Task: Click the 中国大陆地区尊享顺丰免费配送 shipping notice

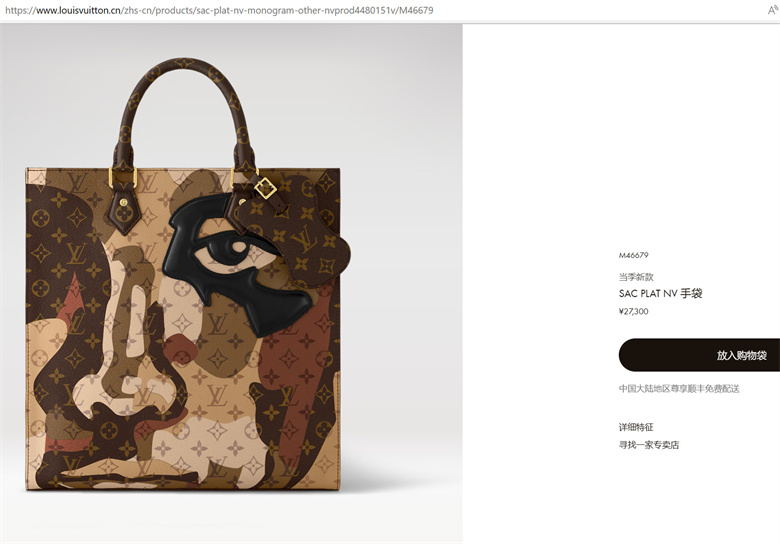Action: [x=679, y=388]
